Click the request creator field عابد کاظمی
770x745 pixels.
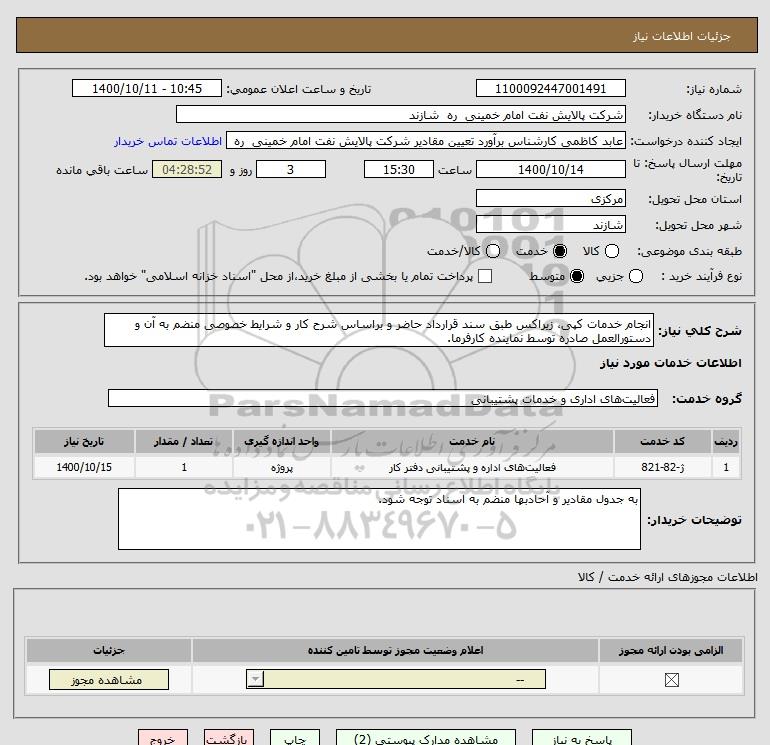(x=426, y=141)
